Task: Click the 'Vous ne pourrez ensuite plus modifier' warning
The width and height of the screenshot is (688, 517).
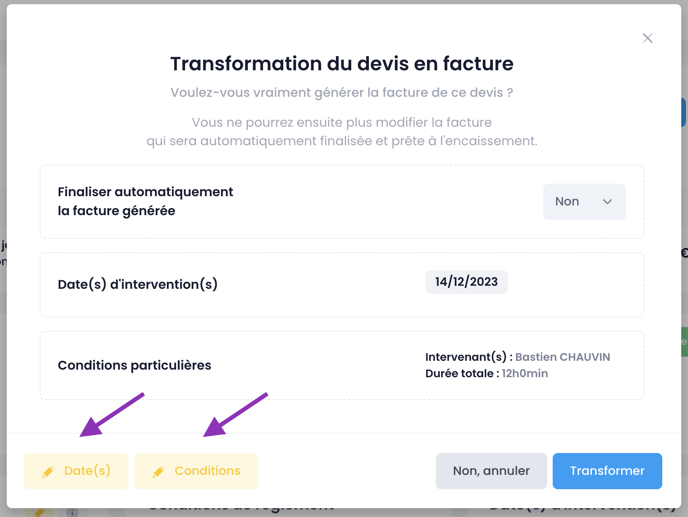Action: point(342,132)
